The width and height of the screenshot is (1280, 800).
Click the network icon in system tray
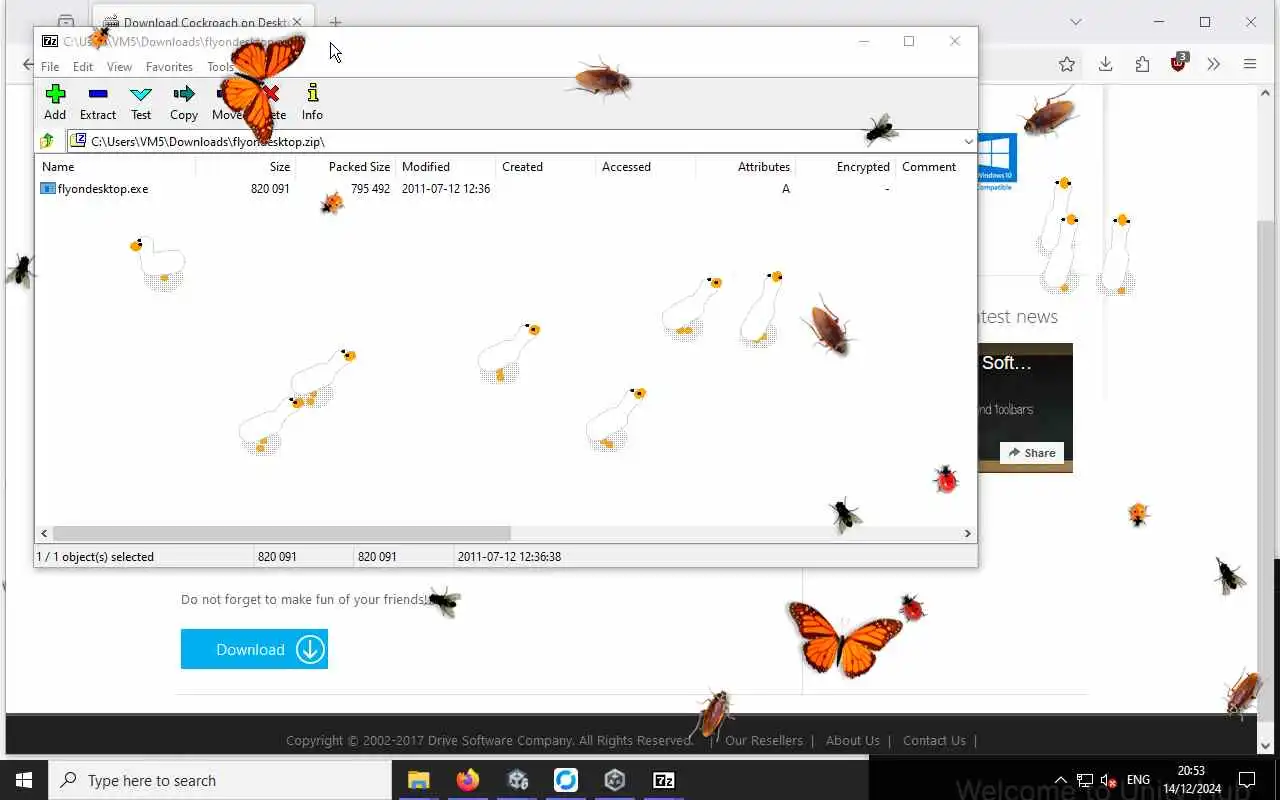[x=1084, y=780]
